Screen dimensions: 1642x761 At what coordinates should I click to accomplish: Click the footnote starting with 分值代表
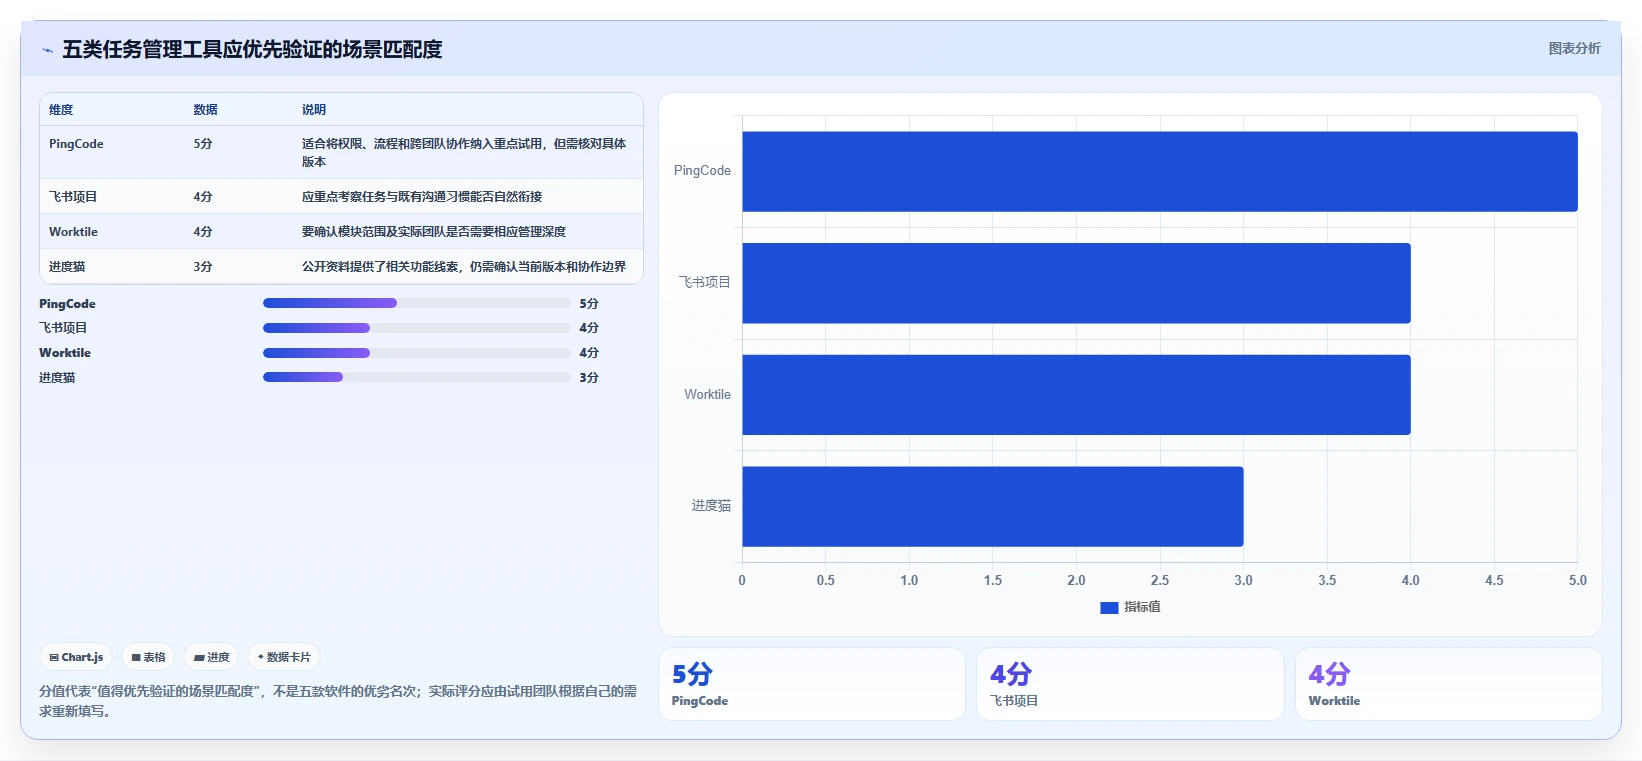[338, 701]
